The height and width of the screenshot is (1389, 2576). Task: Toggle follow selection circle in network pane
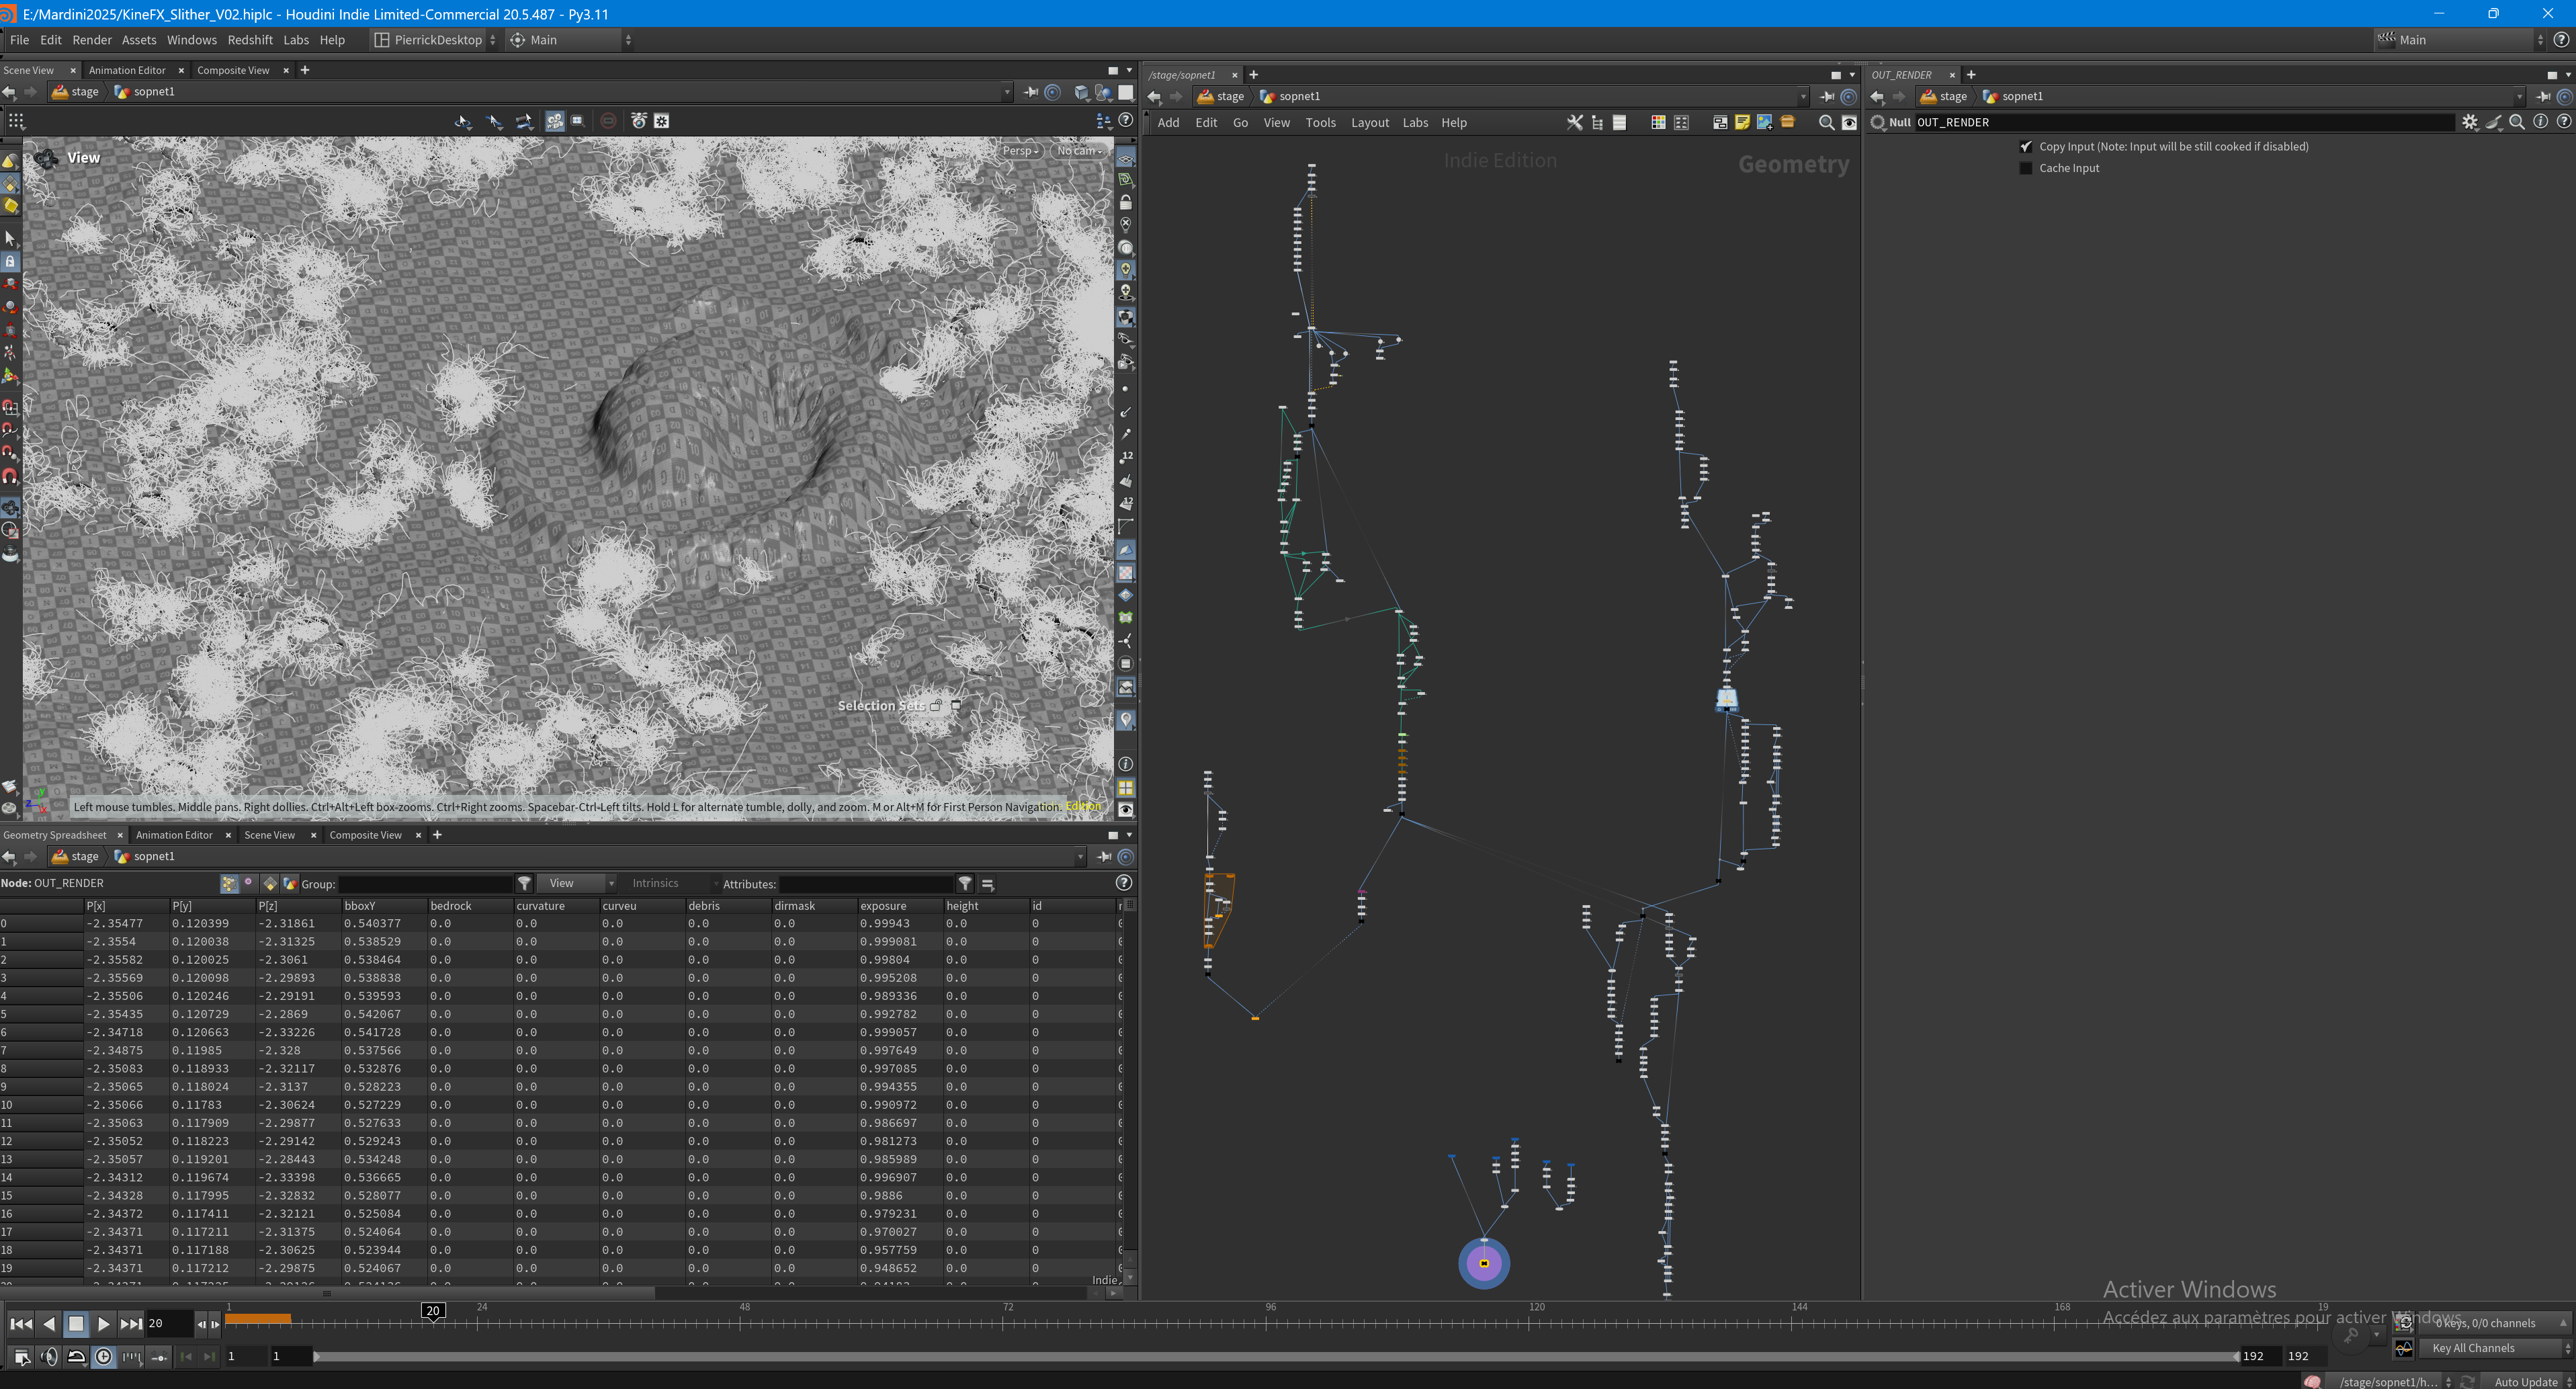(x=1849, y=96)
